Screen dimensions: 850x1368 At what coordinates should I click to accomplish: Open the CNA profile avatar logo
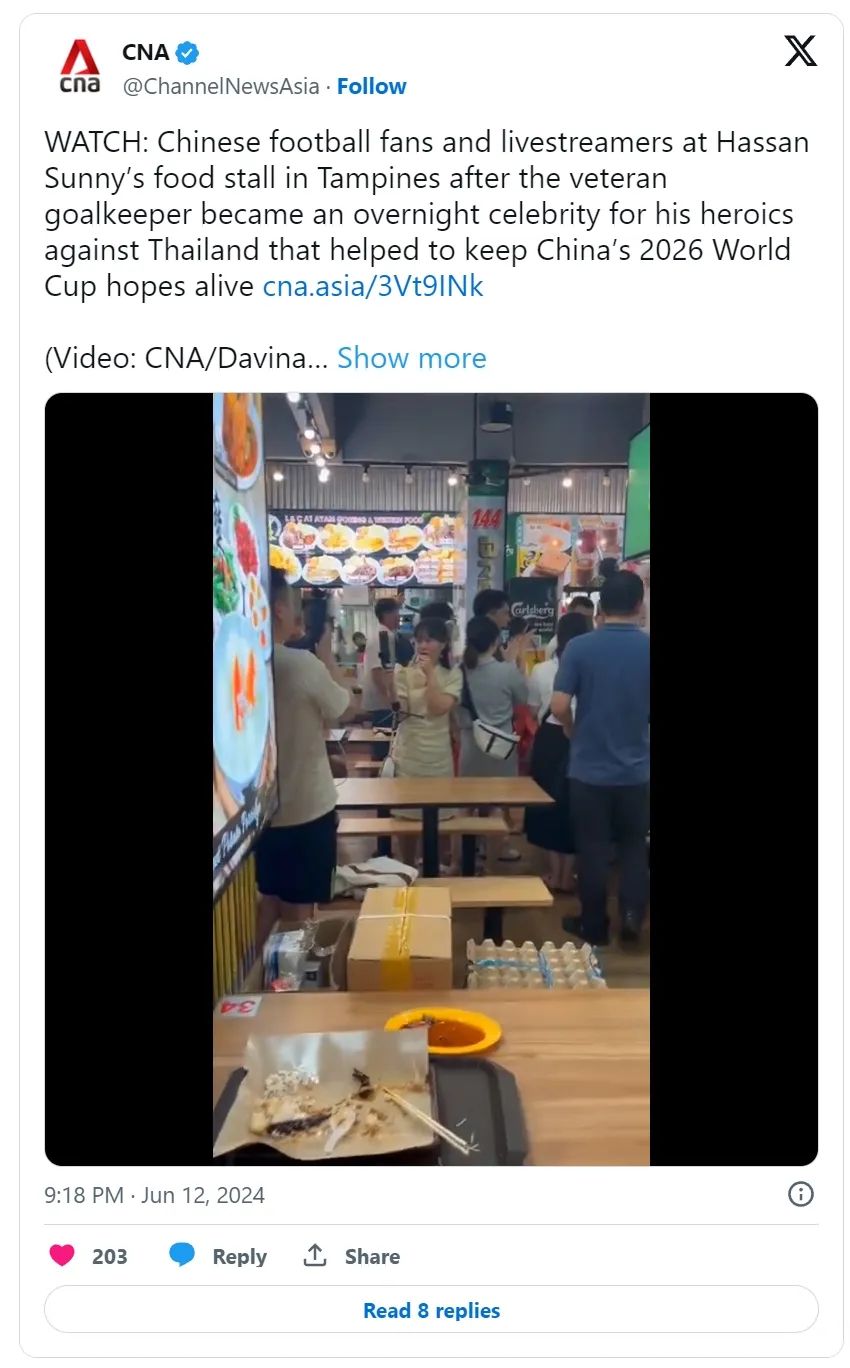tap(80, 68)
